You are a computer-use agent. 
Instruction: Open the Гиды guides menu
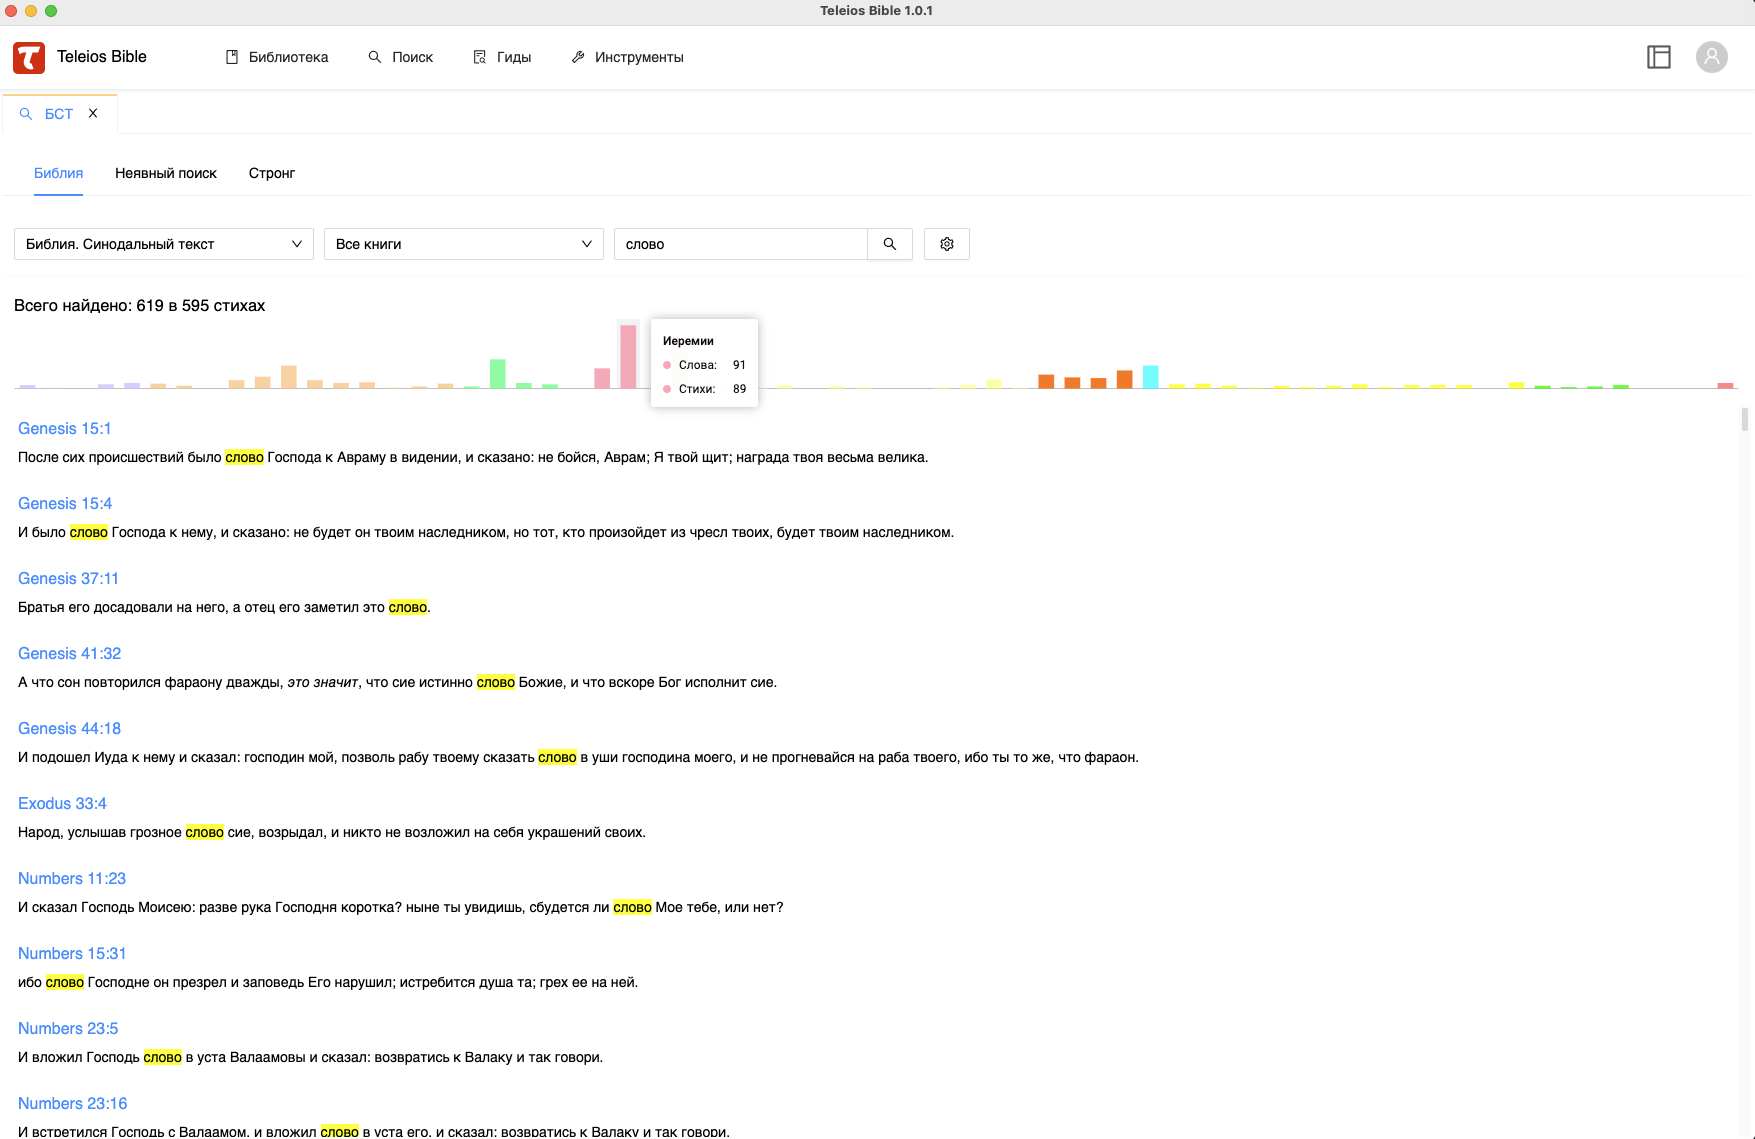(x=502, y=57)
